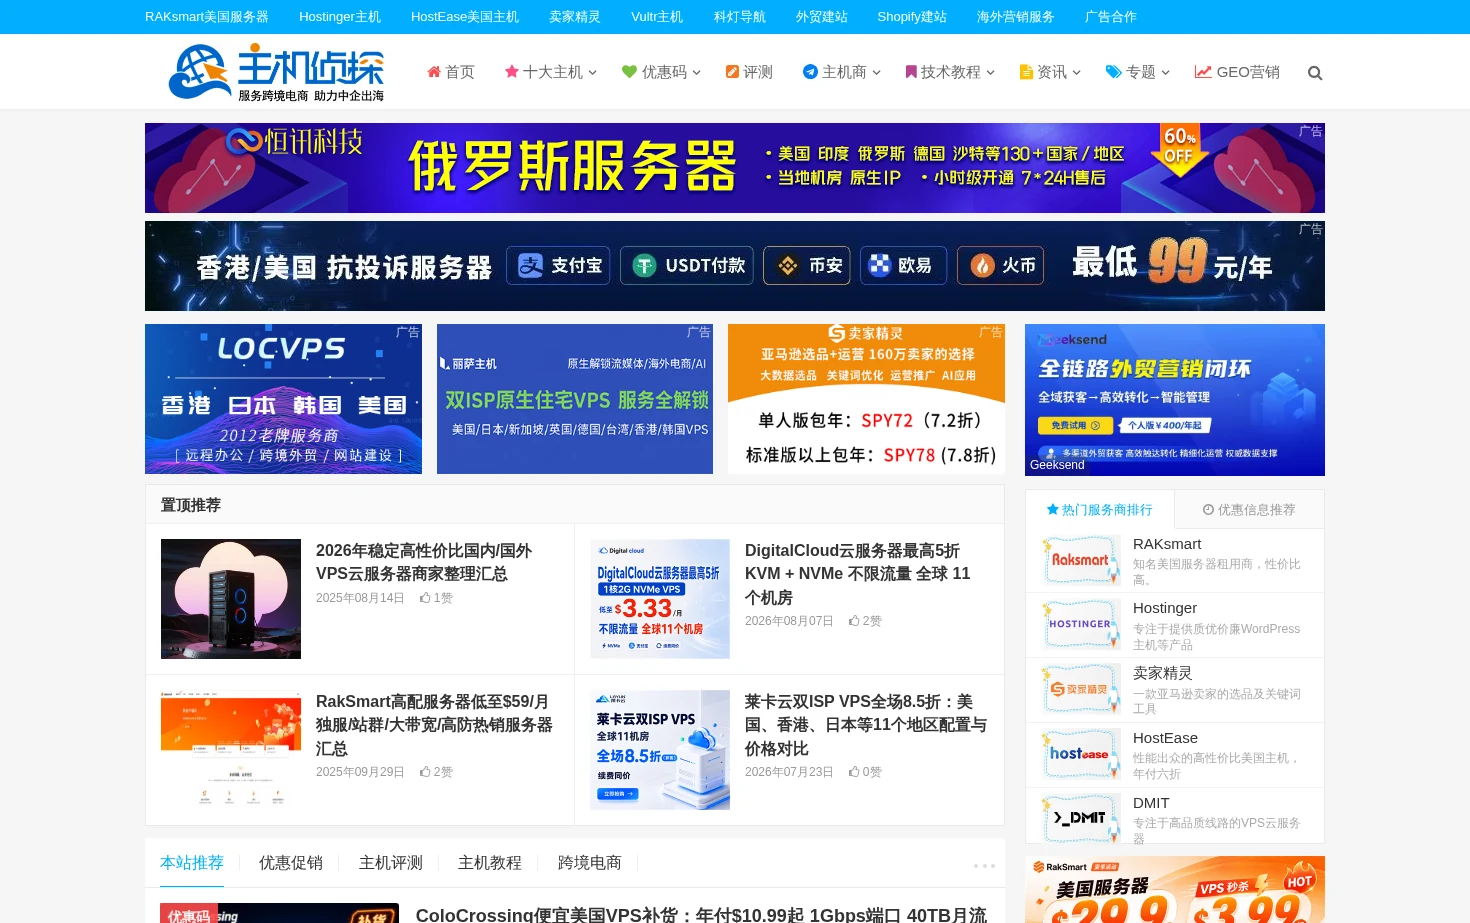Open the 卖家精灵 discount advertisement
1470x923 pixels.
[x=866, y=399]
